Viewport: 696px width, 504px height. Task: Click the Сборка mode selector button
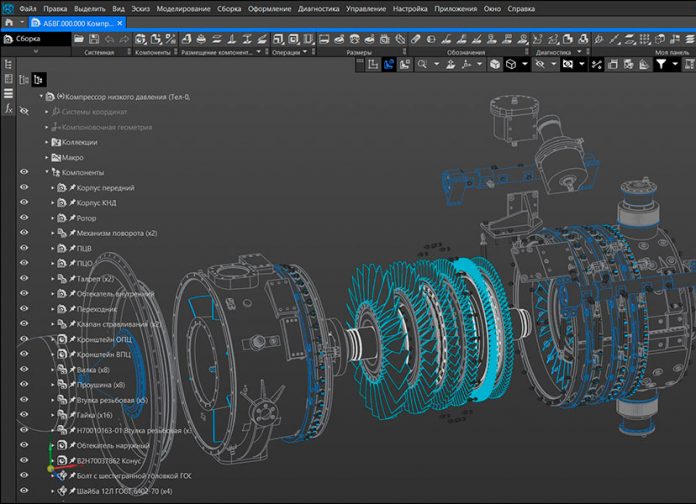click(x=35, y=39)
